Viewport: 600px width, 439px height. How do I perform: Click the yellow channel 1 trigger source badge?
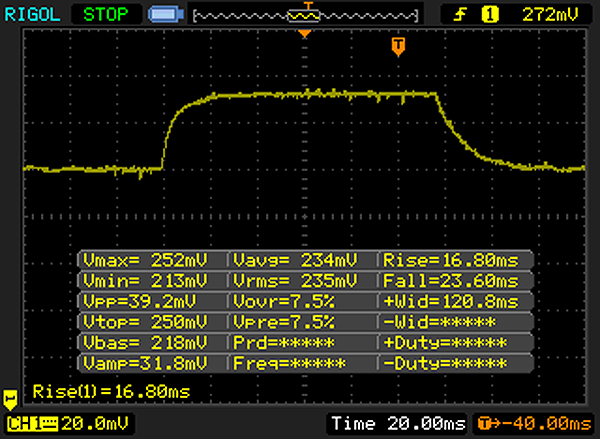pos(490,15)
